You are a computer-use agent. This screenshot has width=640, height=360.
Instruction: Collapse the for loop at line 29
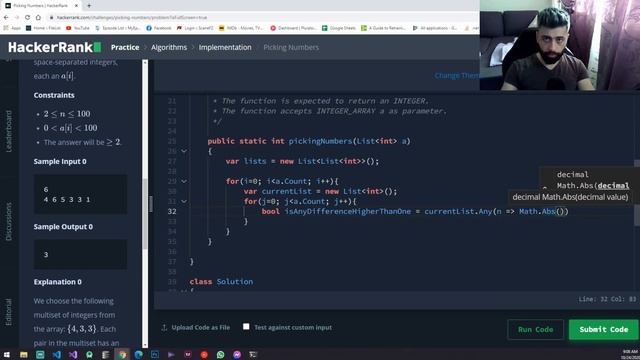point(184,181)
